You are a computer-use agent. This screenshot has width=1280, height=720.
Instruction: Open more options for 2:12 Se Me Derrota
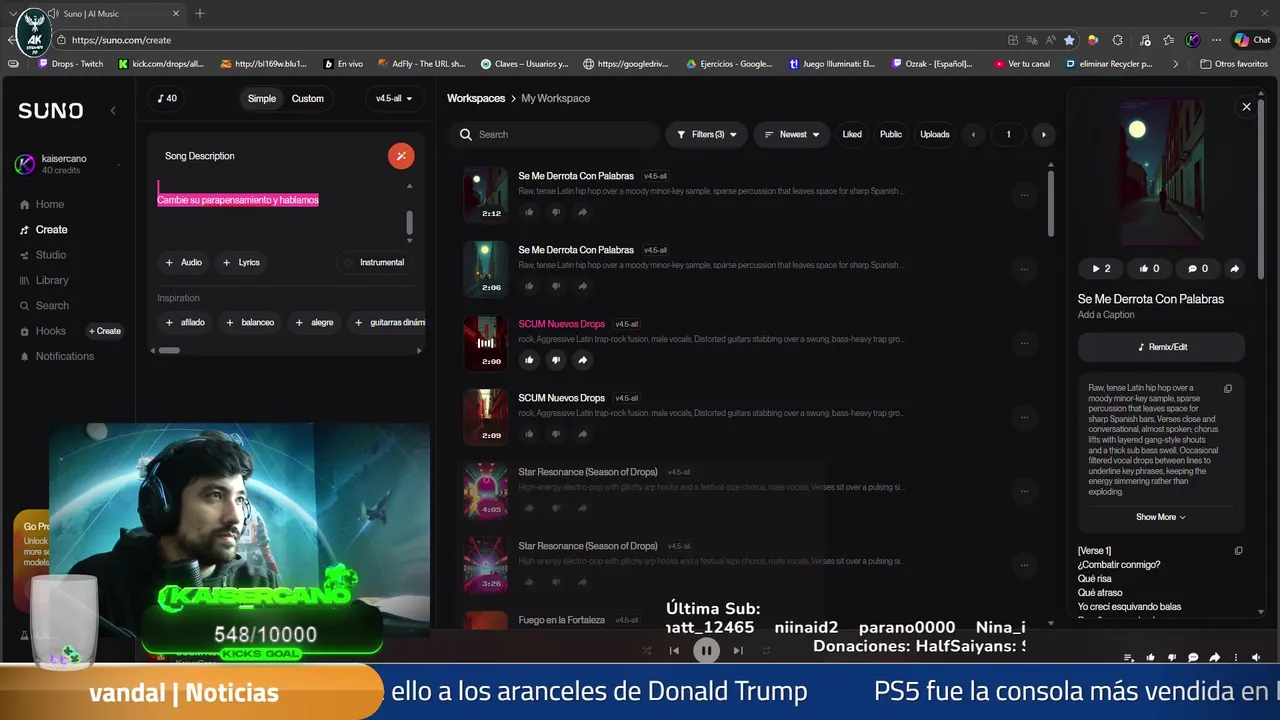pos(1024,195)
